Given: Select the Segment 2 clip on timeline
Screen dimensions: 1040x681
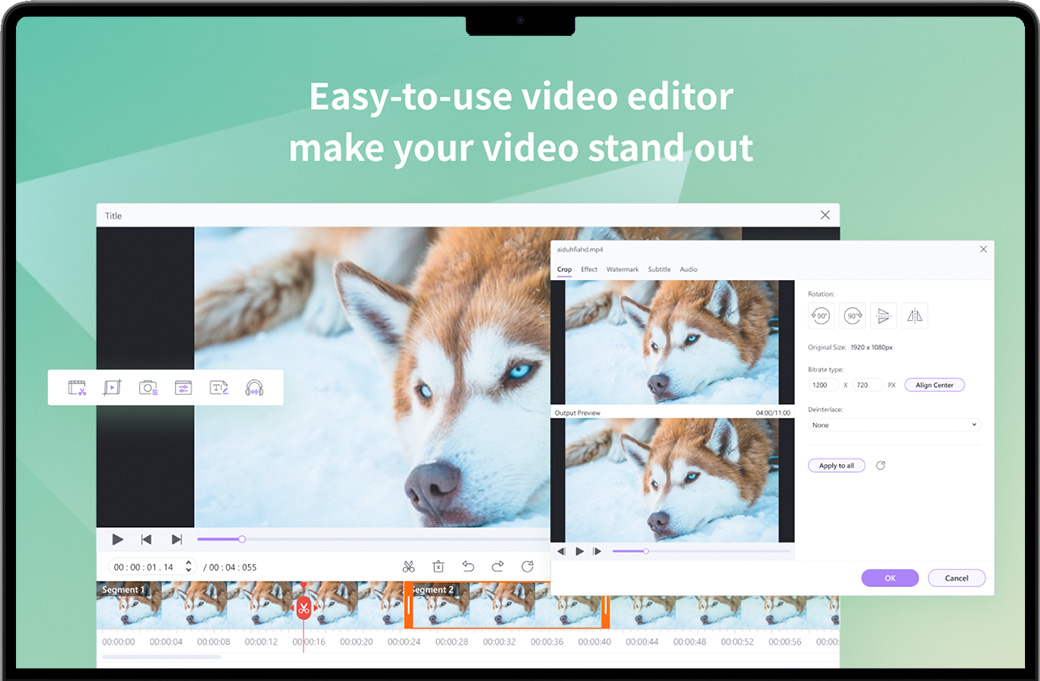Looking at the screenshot, I should 507,606.
